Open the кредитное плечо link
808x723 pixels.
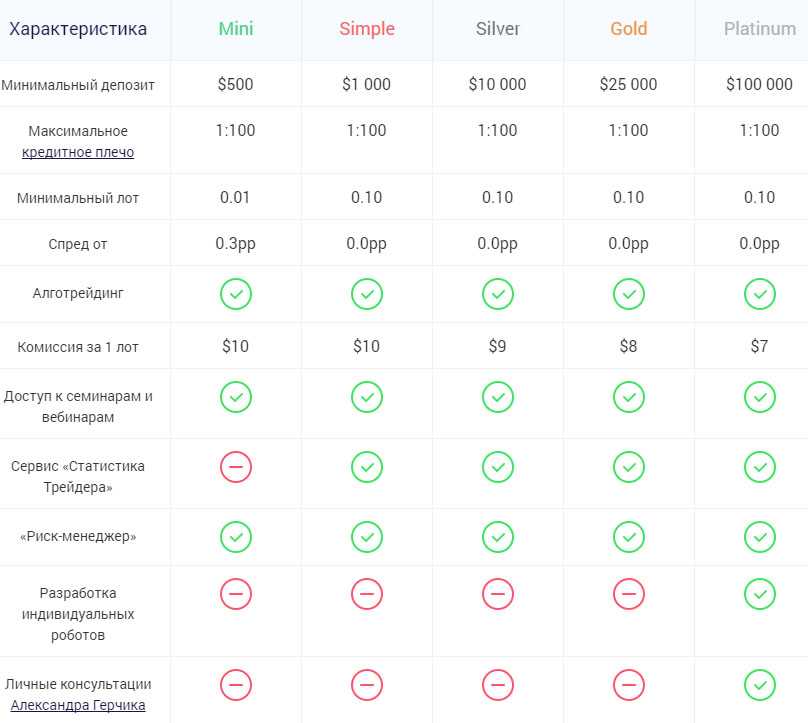(x=78, y=152)
